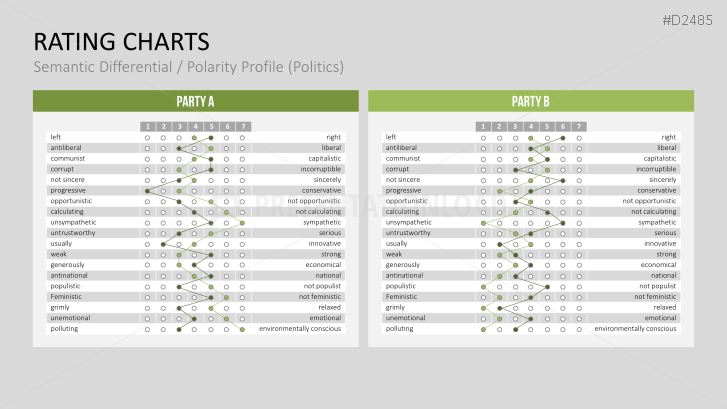Viewport: 727px width, 409px height.
Task: Click column header 4 in the Party B chart
Action: click(531, 126)
